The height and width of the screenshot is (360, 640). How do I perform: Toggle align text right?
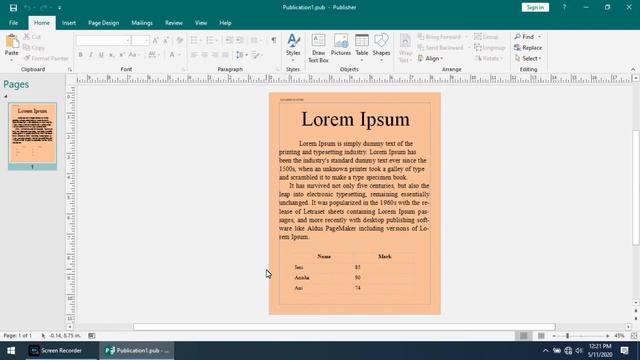[x=215, y=55]
